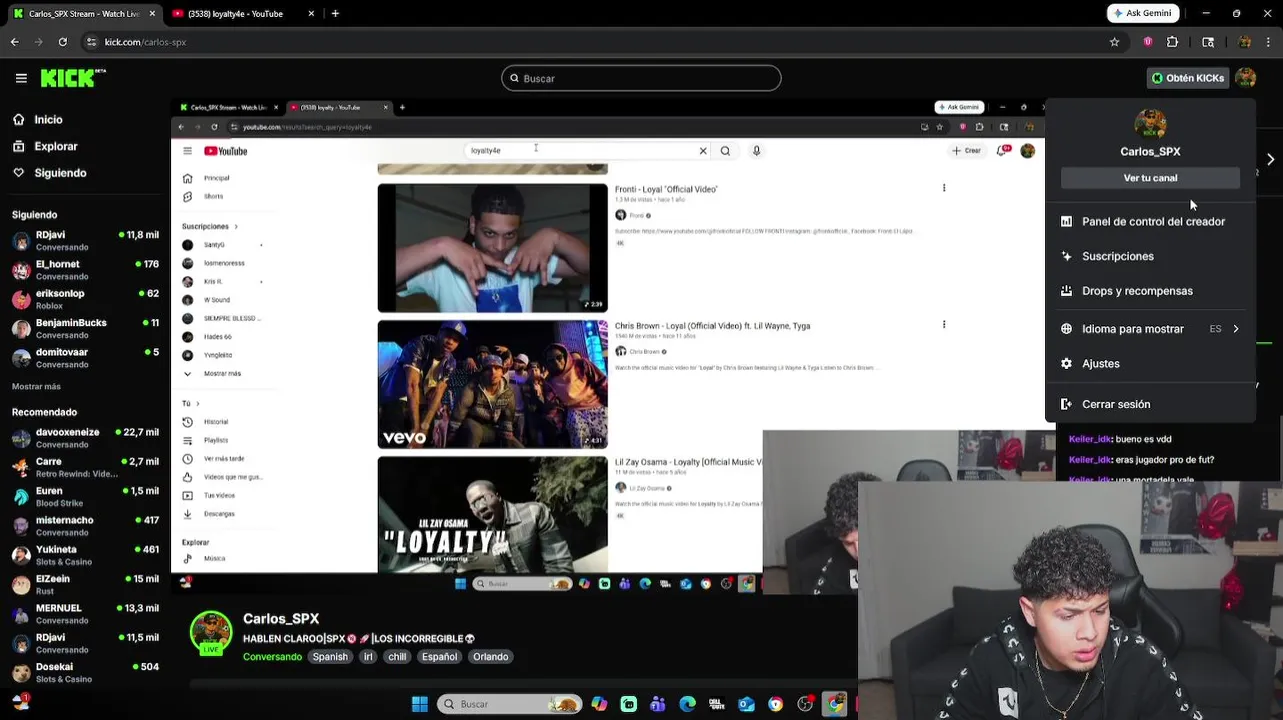Click the Windows taskbar search box

pyautogui.click(x=510, y=704)
